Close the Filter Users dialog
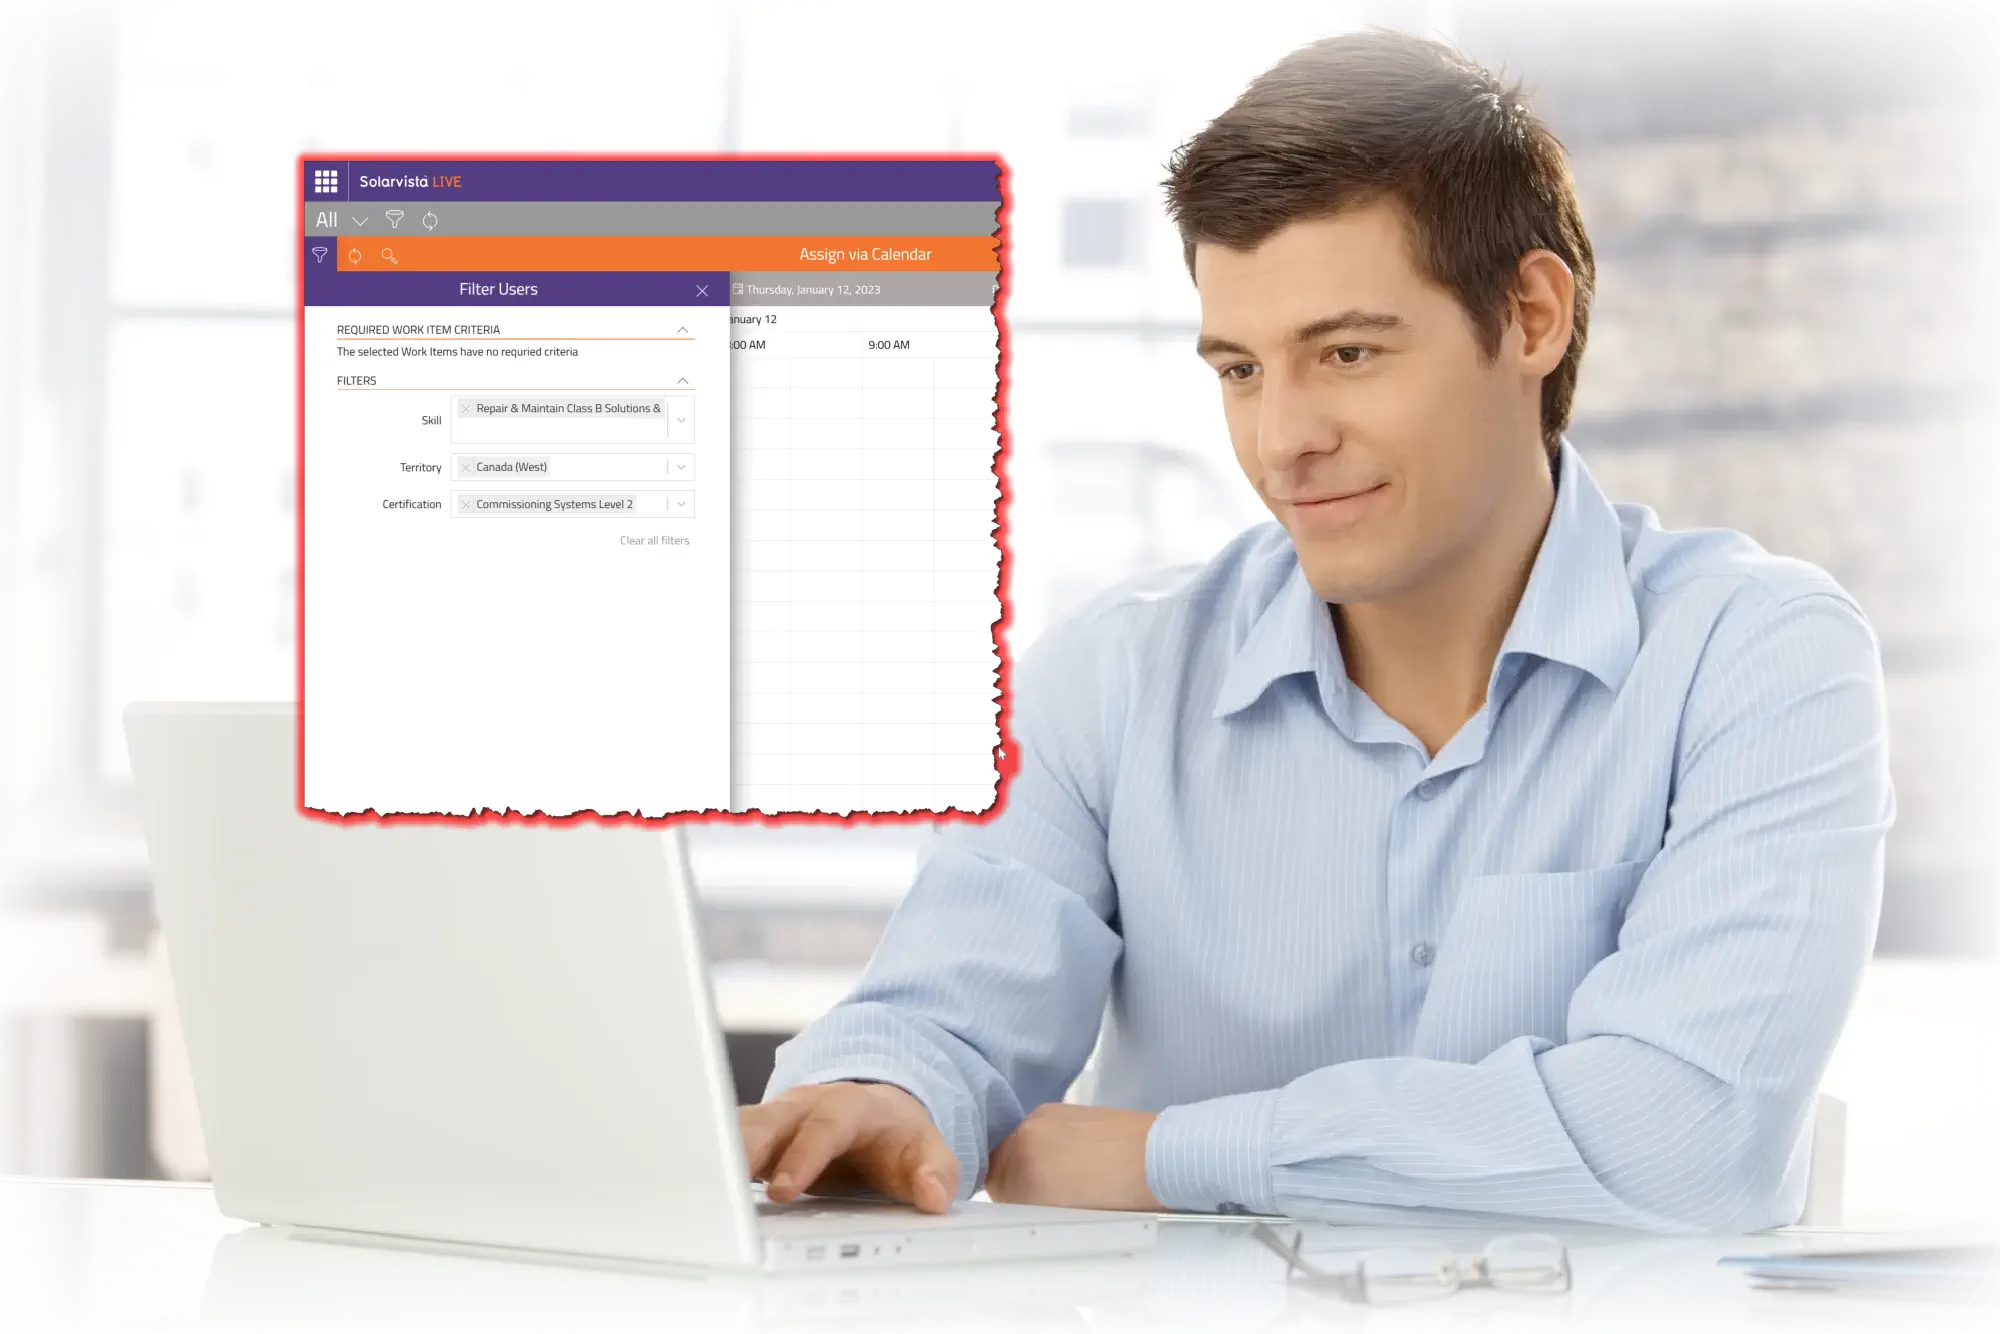This screenshot has height=1334, width=2000. click(701, 289)
